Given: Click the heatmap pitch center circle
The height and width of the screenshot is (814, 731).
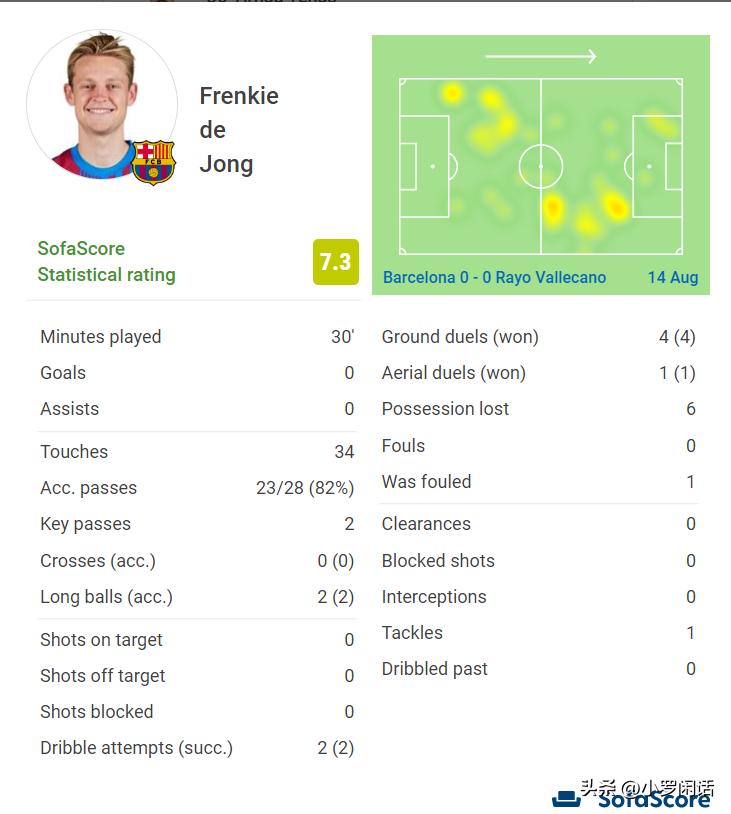Looking at the screenshot, I should point(541,166).
